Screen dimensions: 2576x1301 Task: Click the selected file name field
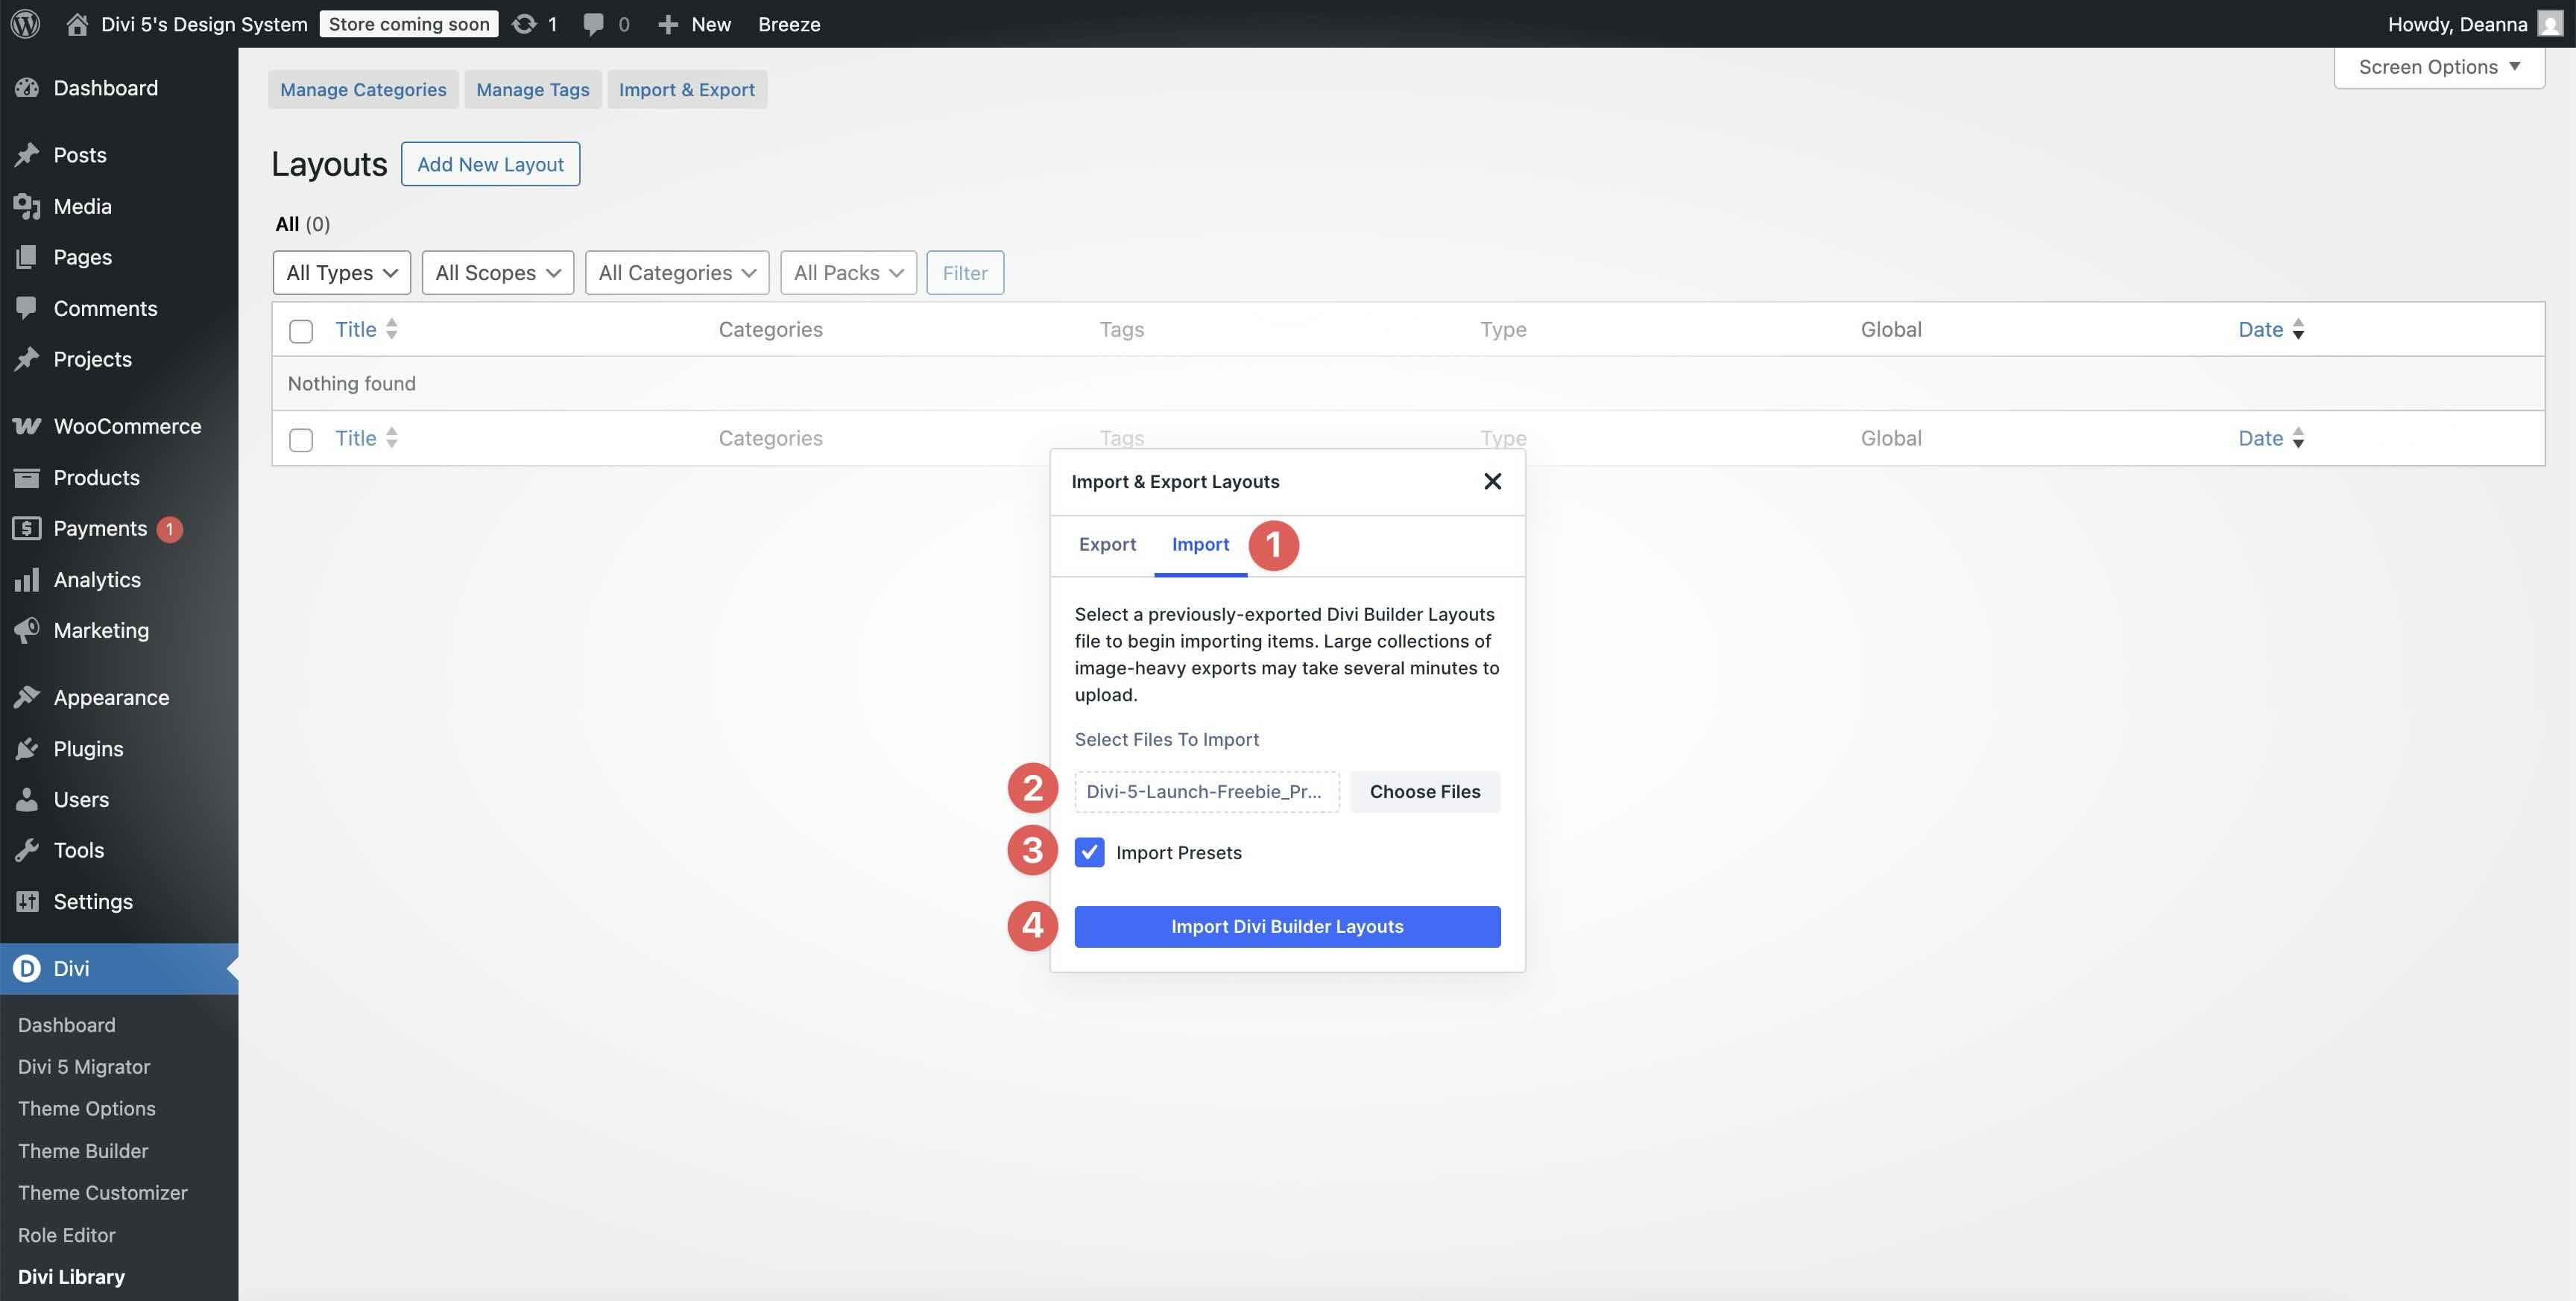pyautogui.click(x=1206, y=791)
